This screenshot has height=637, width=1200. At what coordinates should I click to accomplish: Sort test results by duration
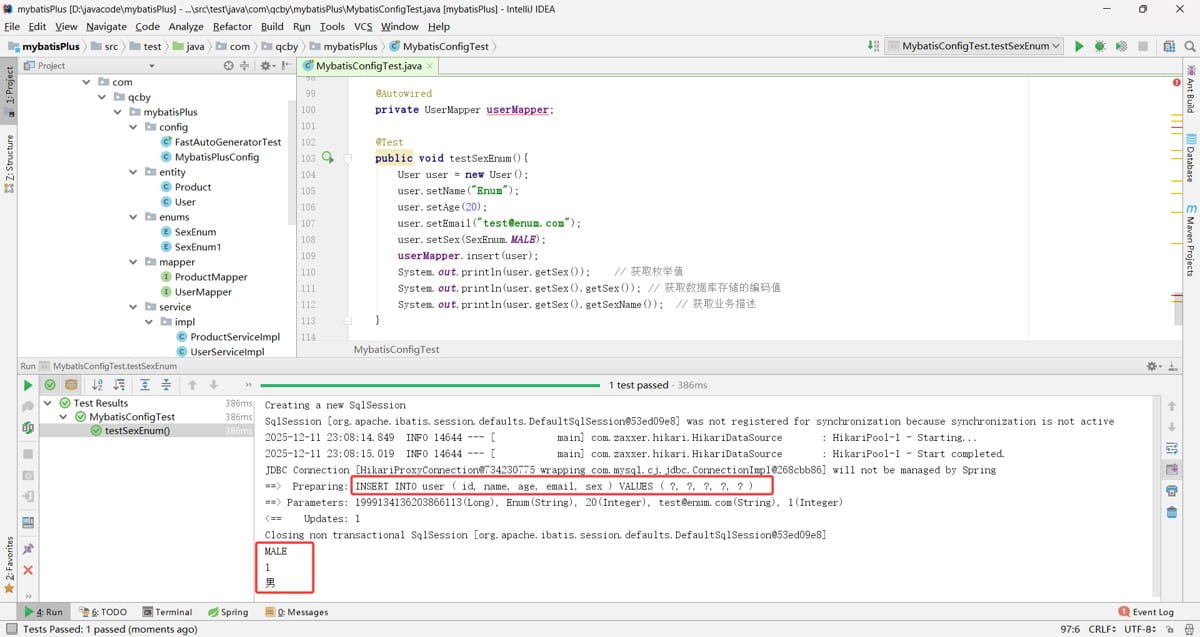coord(118,385)
